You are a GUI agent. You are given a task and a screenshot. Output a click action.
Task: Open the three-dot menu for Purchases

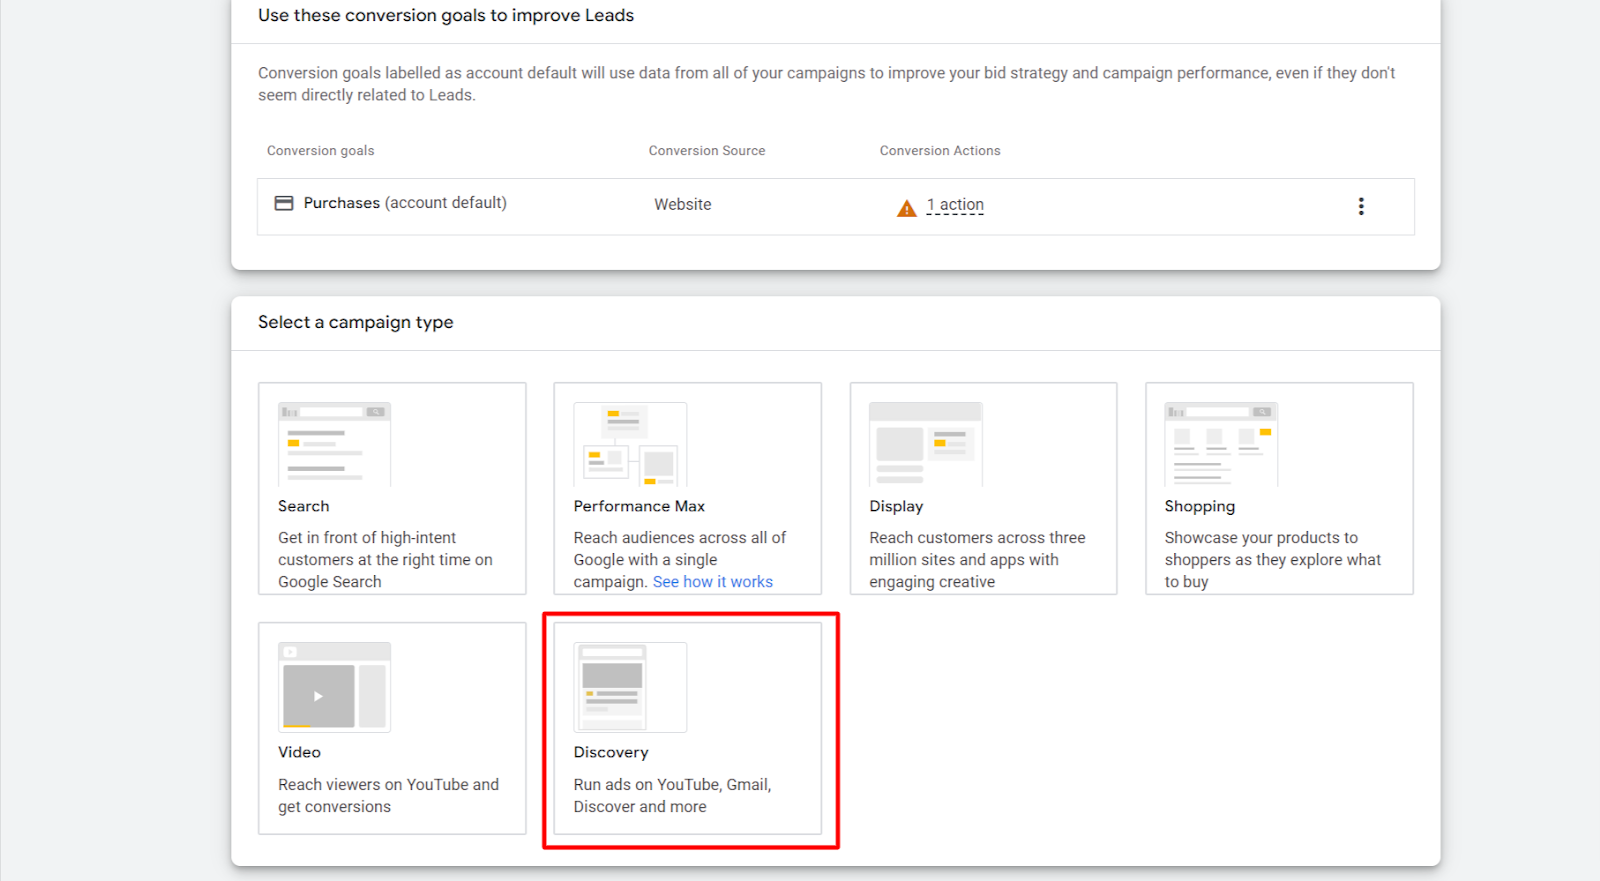coord(1360,206)
